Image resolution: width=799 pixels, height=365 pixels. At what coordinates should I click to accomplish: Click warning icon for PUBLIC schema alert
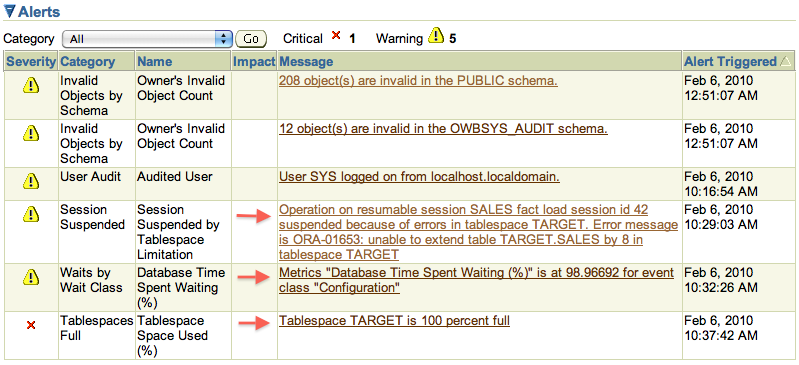[x=31, y=86]
